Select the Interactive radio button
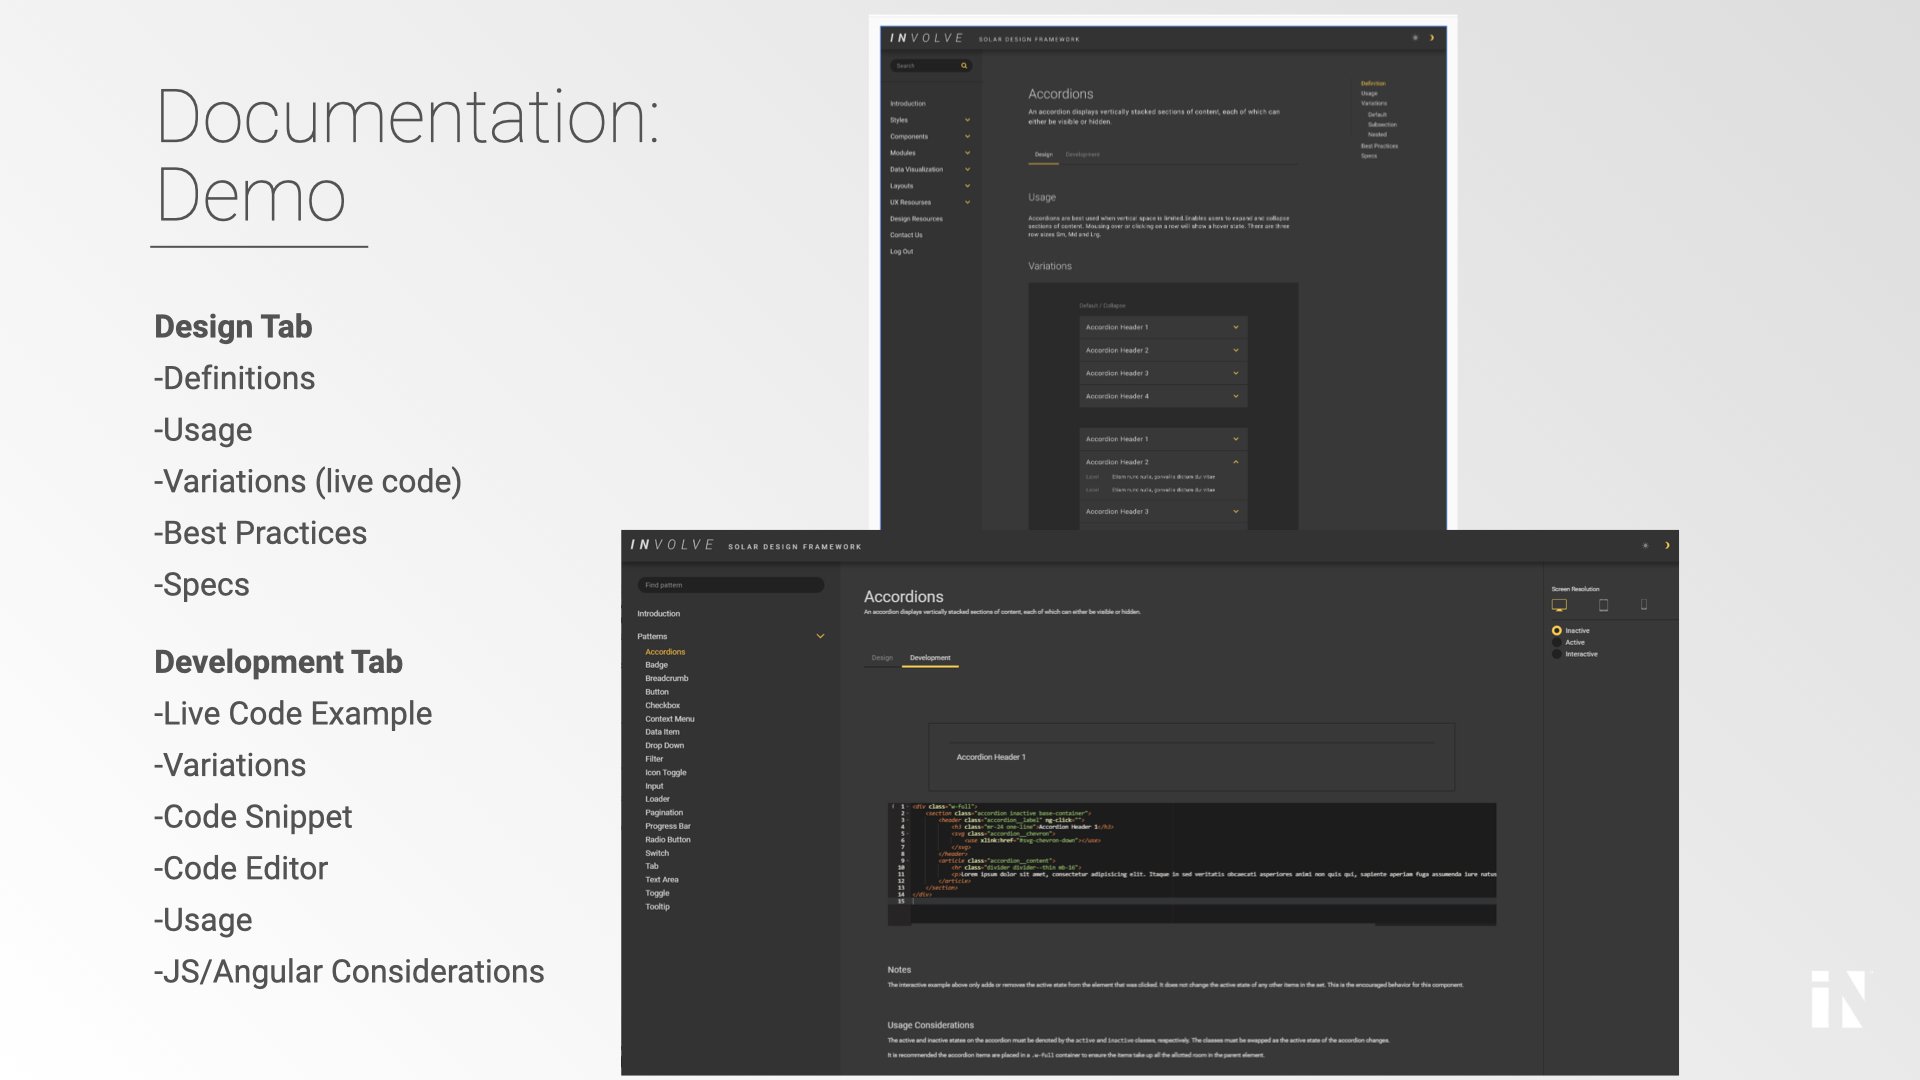The width and height of the screenshot is (1920, 1080). pyautogui.click(x=1556, y=654)
